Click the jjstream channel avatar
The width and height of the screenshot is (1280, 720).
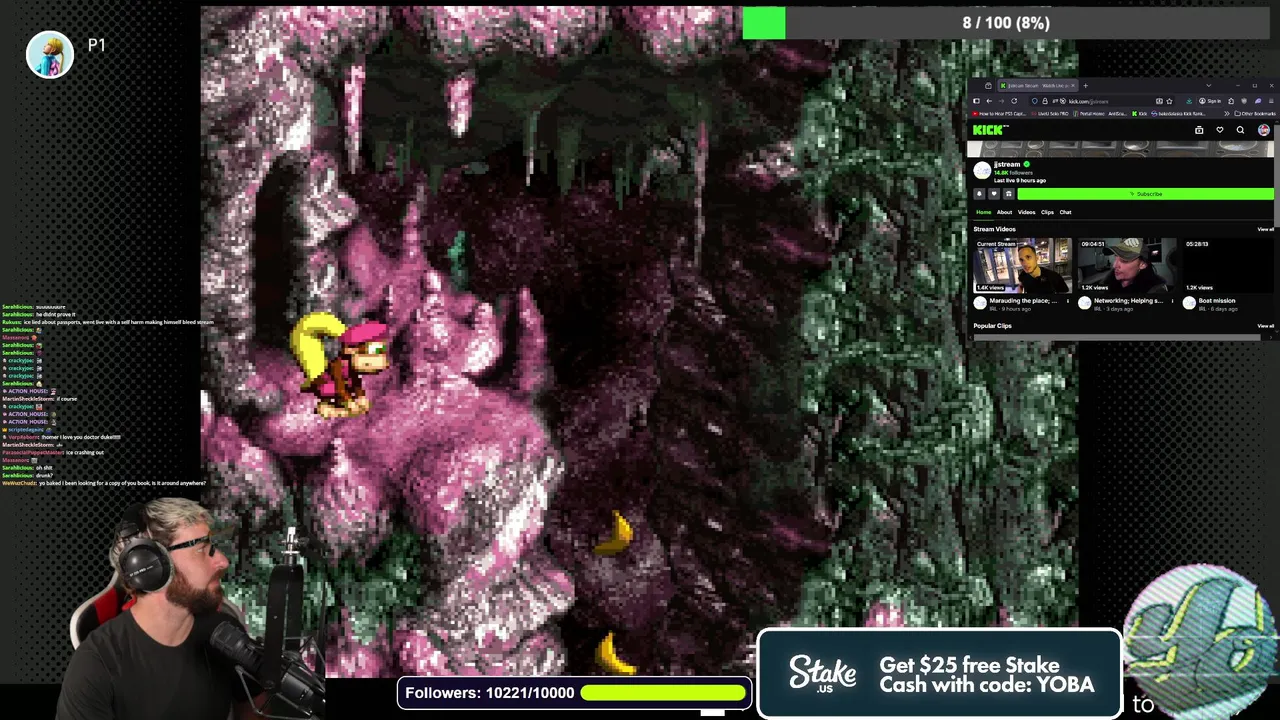[982, 171]
